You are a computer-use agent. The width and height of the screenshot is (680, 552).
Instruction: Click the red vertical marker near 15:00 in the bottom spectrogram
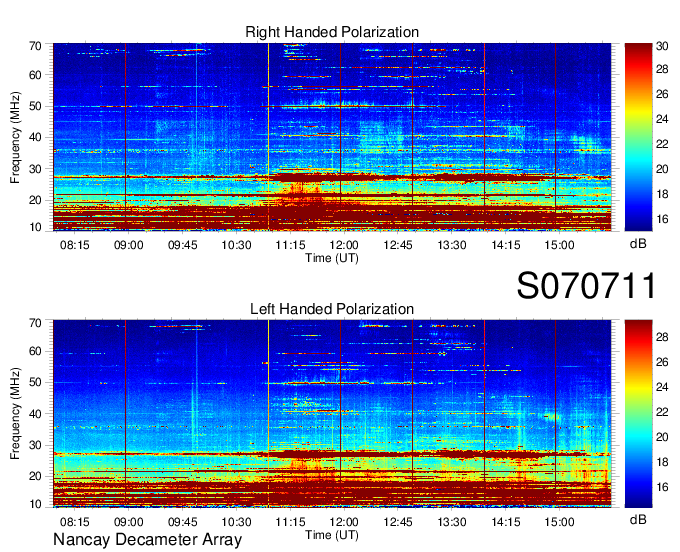point(556,414)
